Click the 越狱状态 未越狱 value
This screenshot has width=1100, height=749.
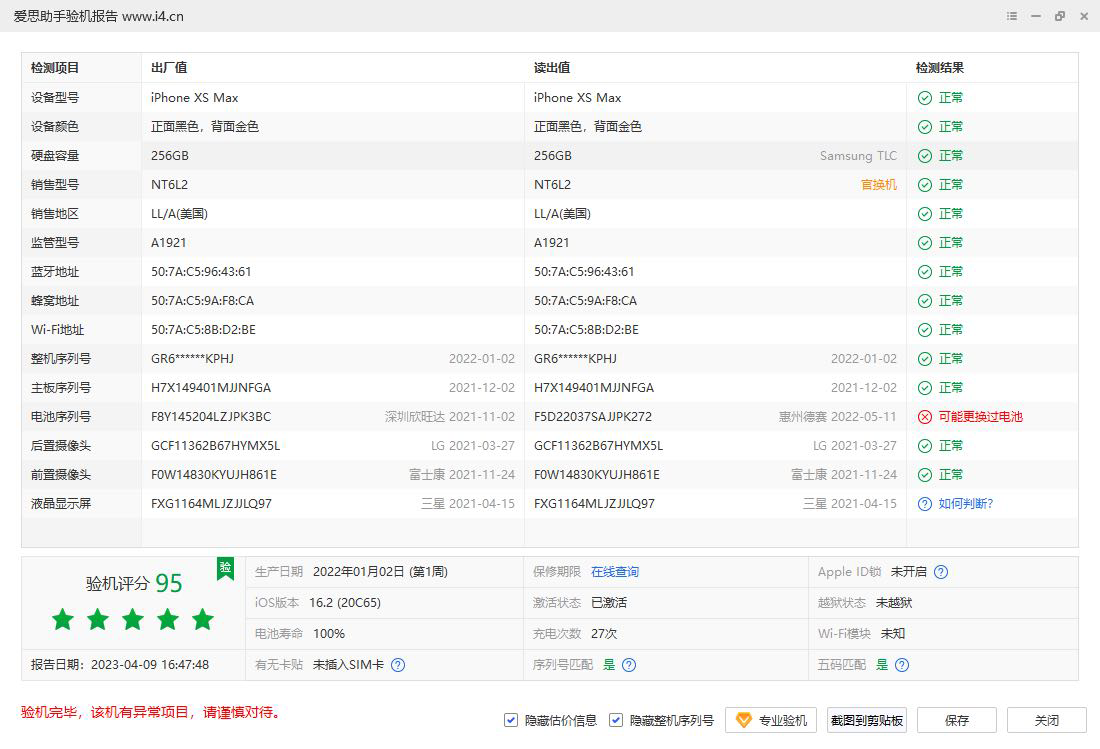[894, 603]
